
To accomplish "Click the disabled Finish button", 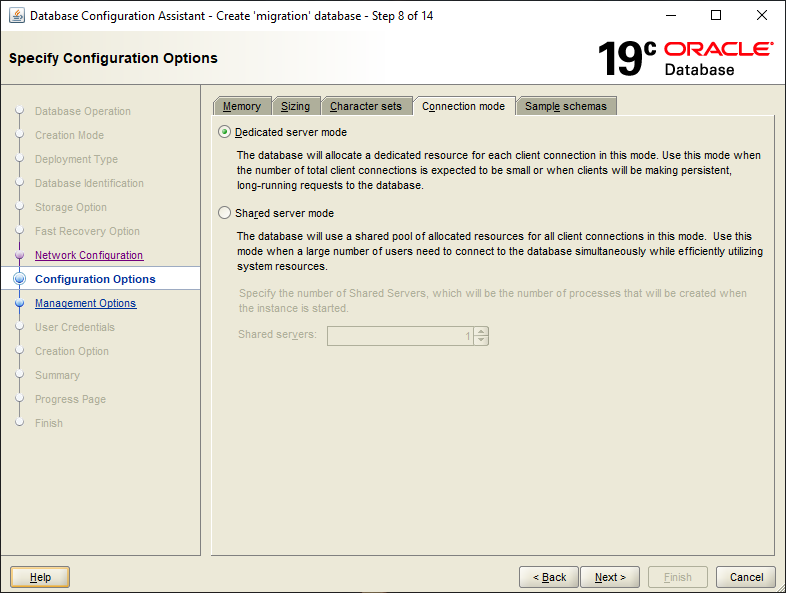I will (678, 577).
